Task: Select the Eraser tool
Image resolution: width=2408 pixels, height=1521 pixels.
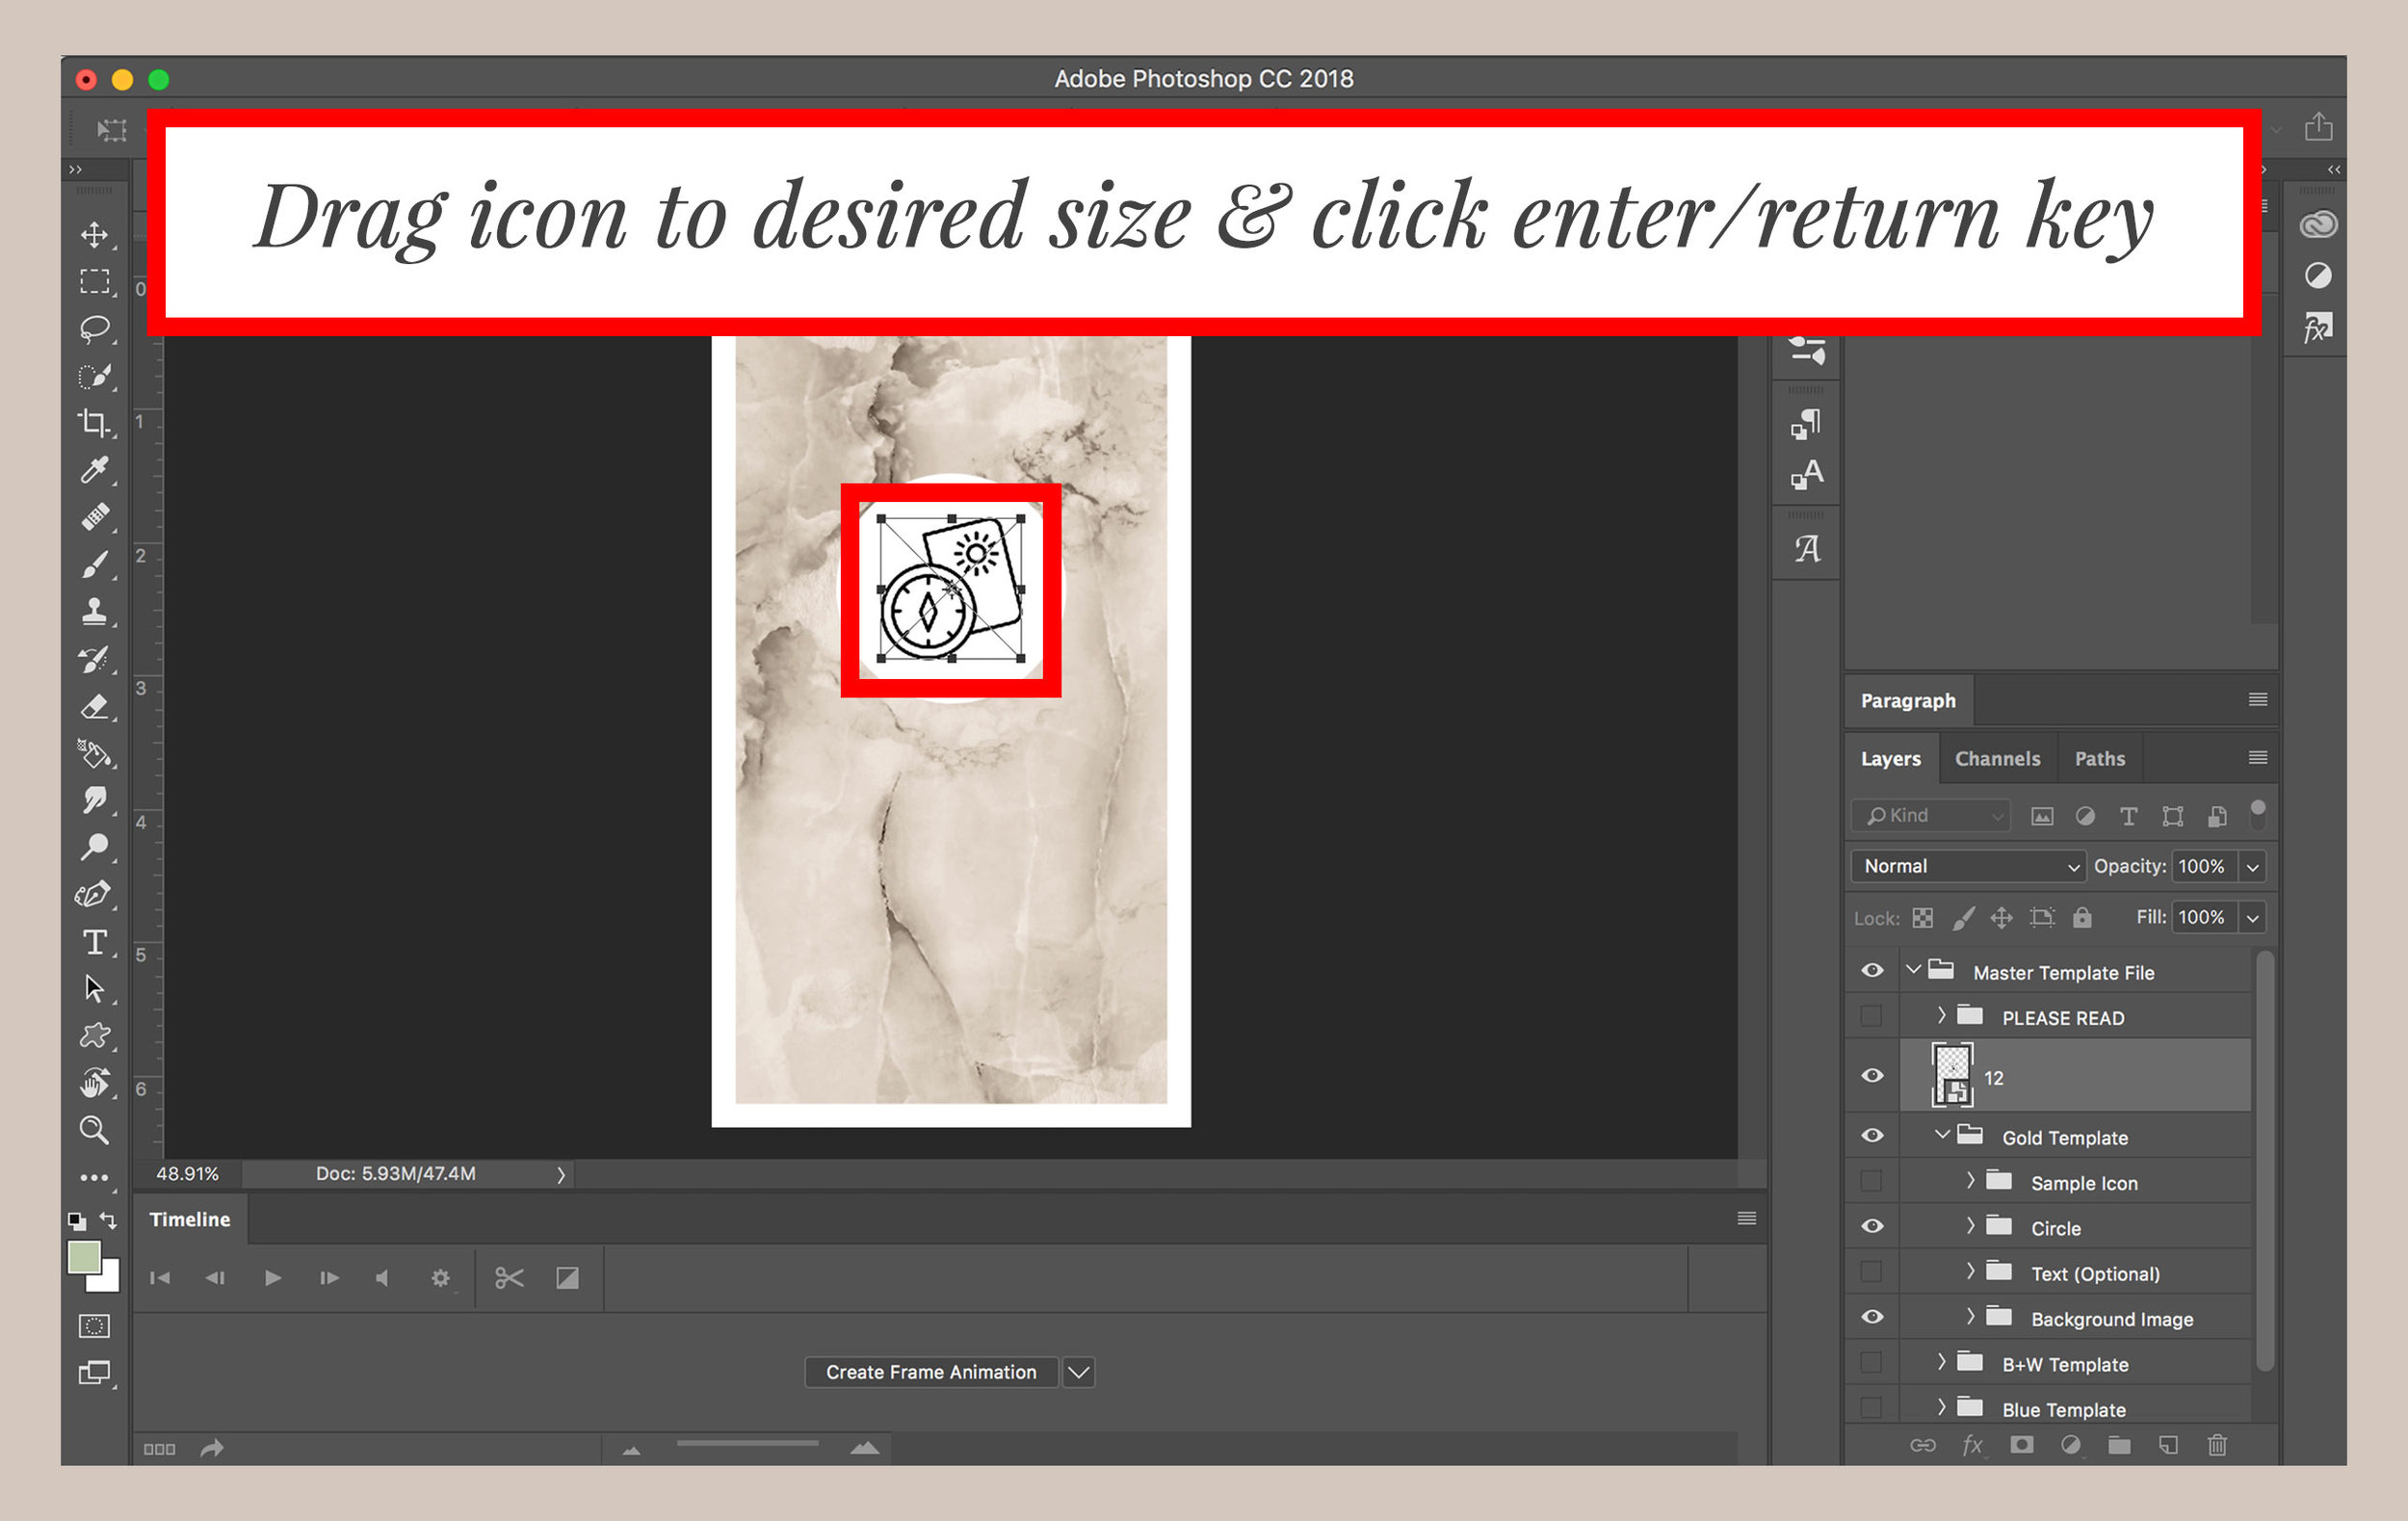Action: click(x=95, y=707)
